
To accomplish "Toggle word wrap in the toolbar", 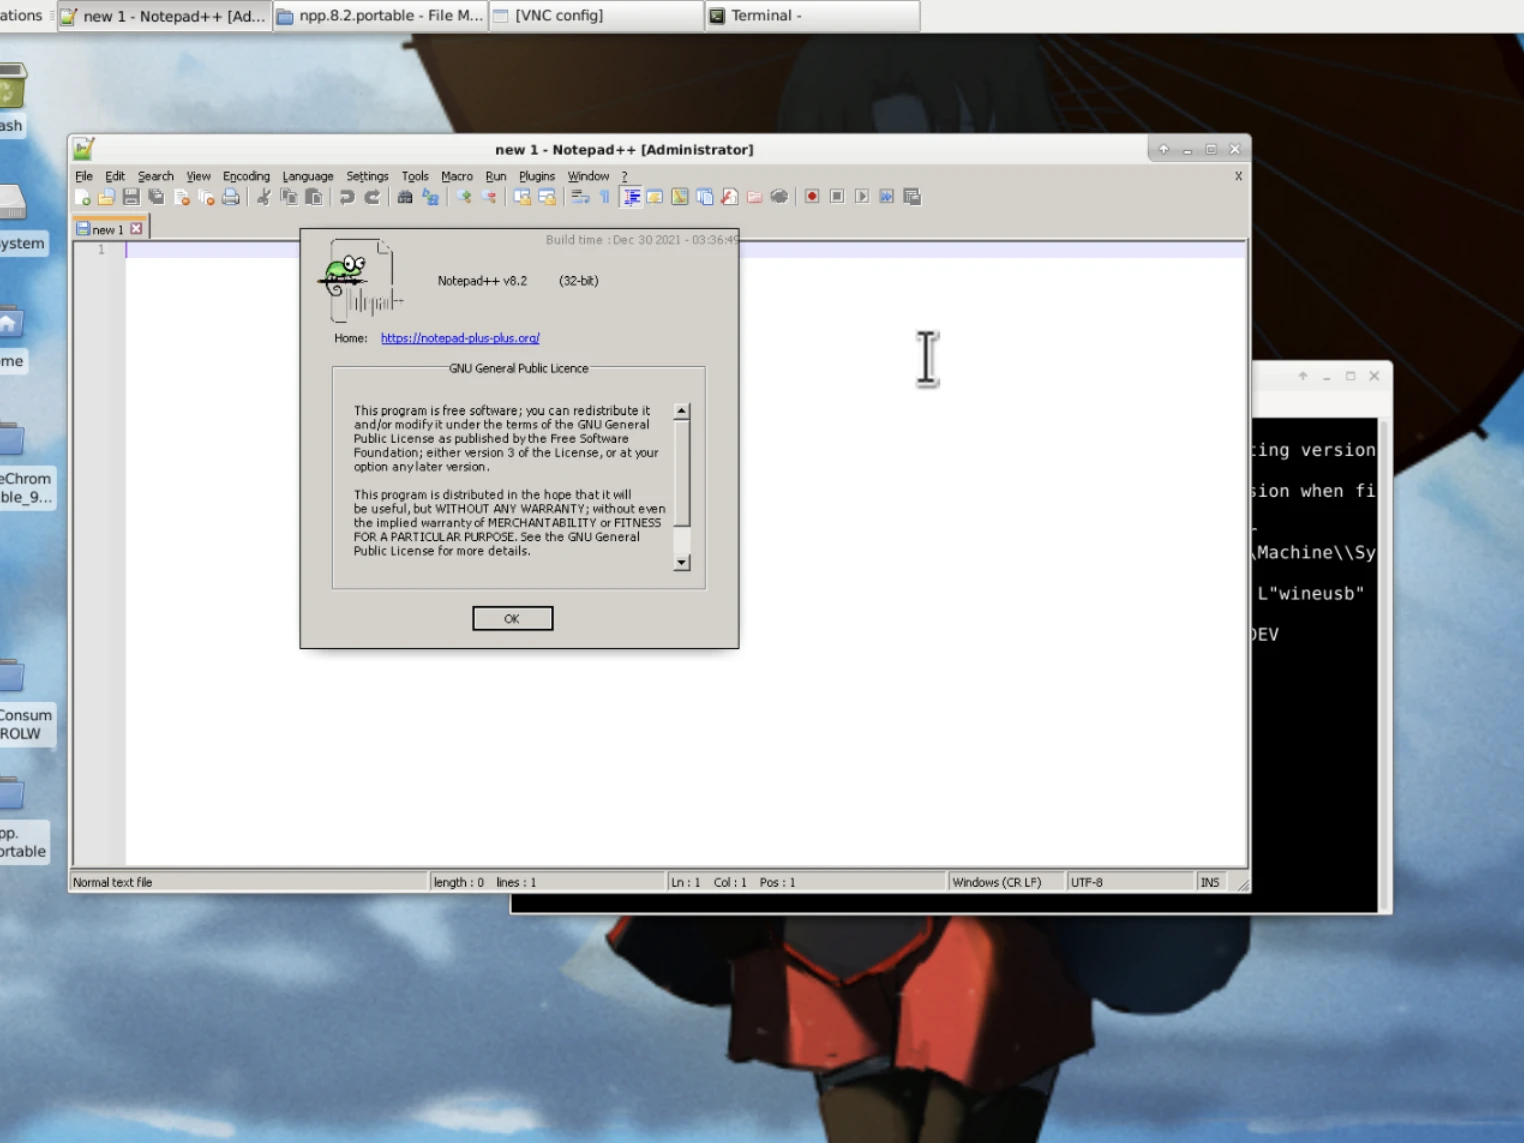I will tap(580, 197).
